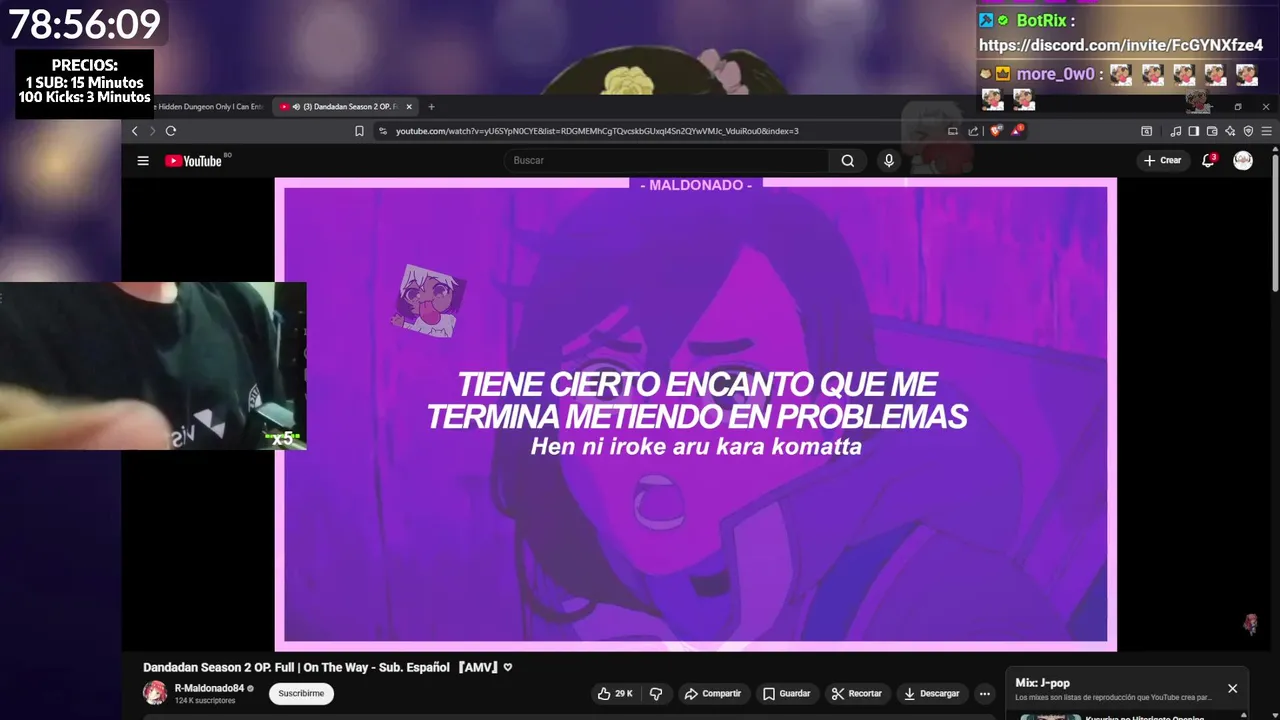Click the video title Dandadan Season 2 OP
The width and height of the screenshot is (1280, 720).
[x=327, y=667]
